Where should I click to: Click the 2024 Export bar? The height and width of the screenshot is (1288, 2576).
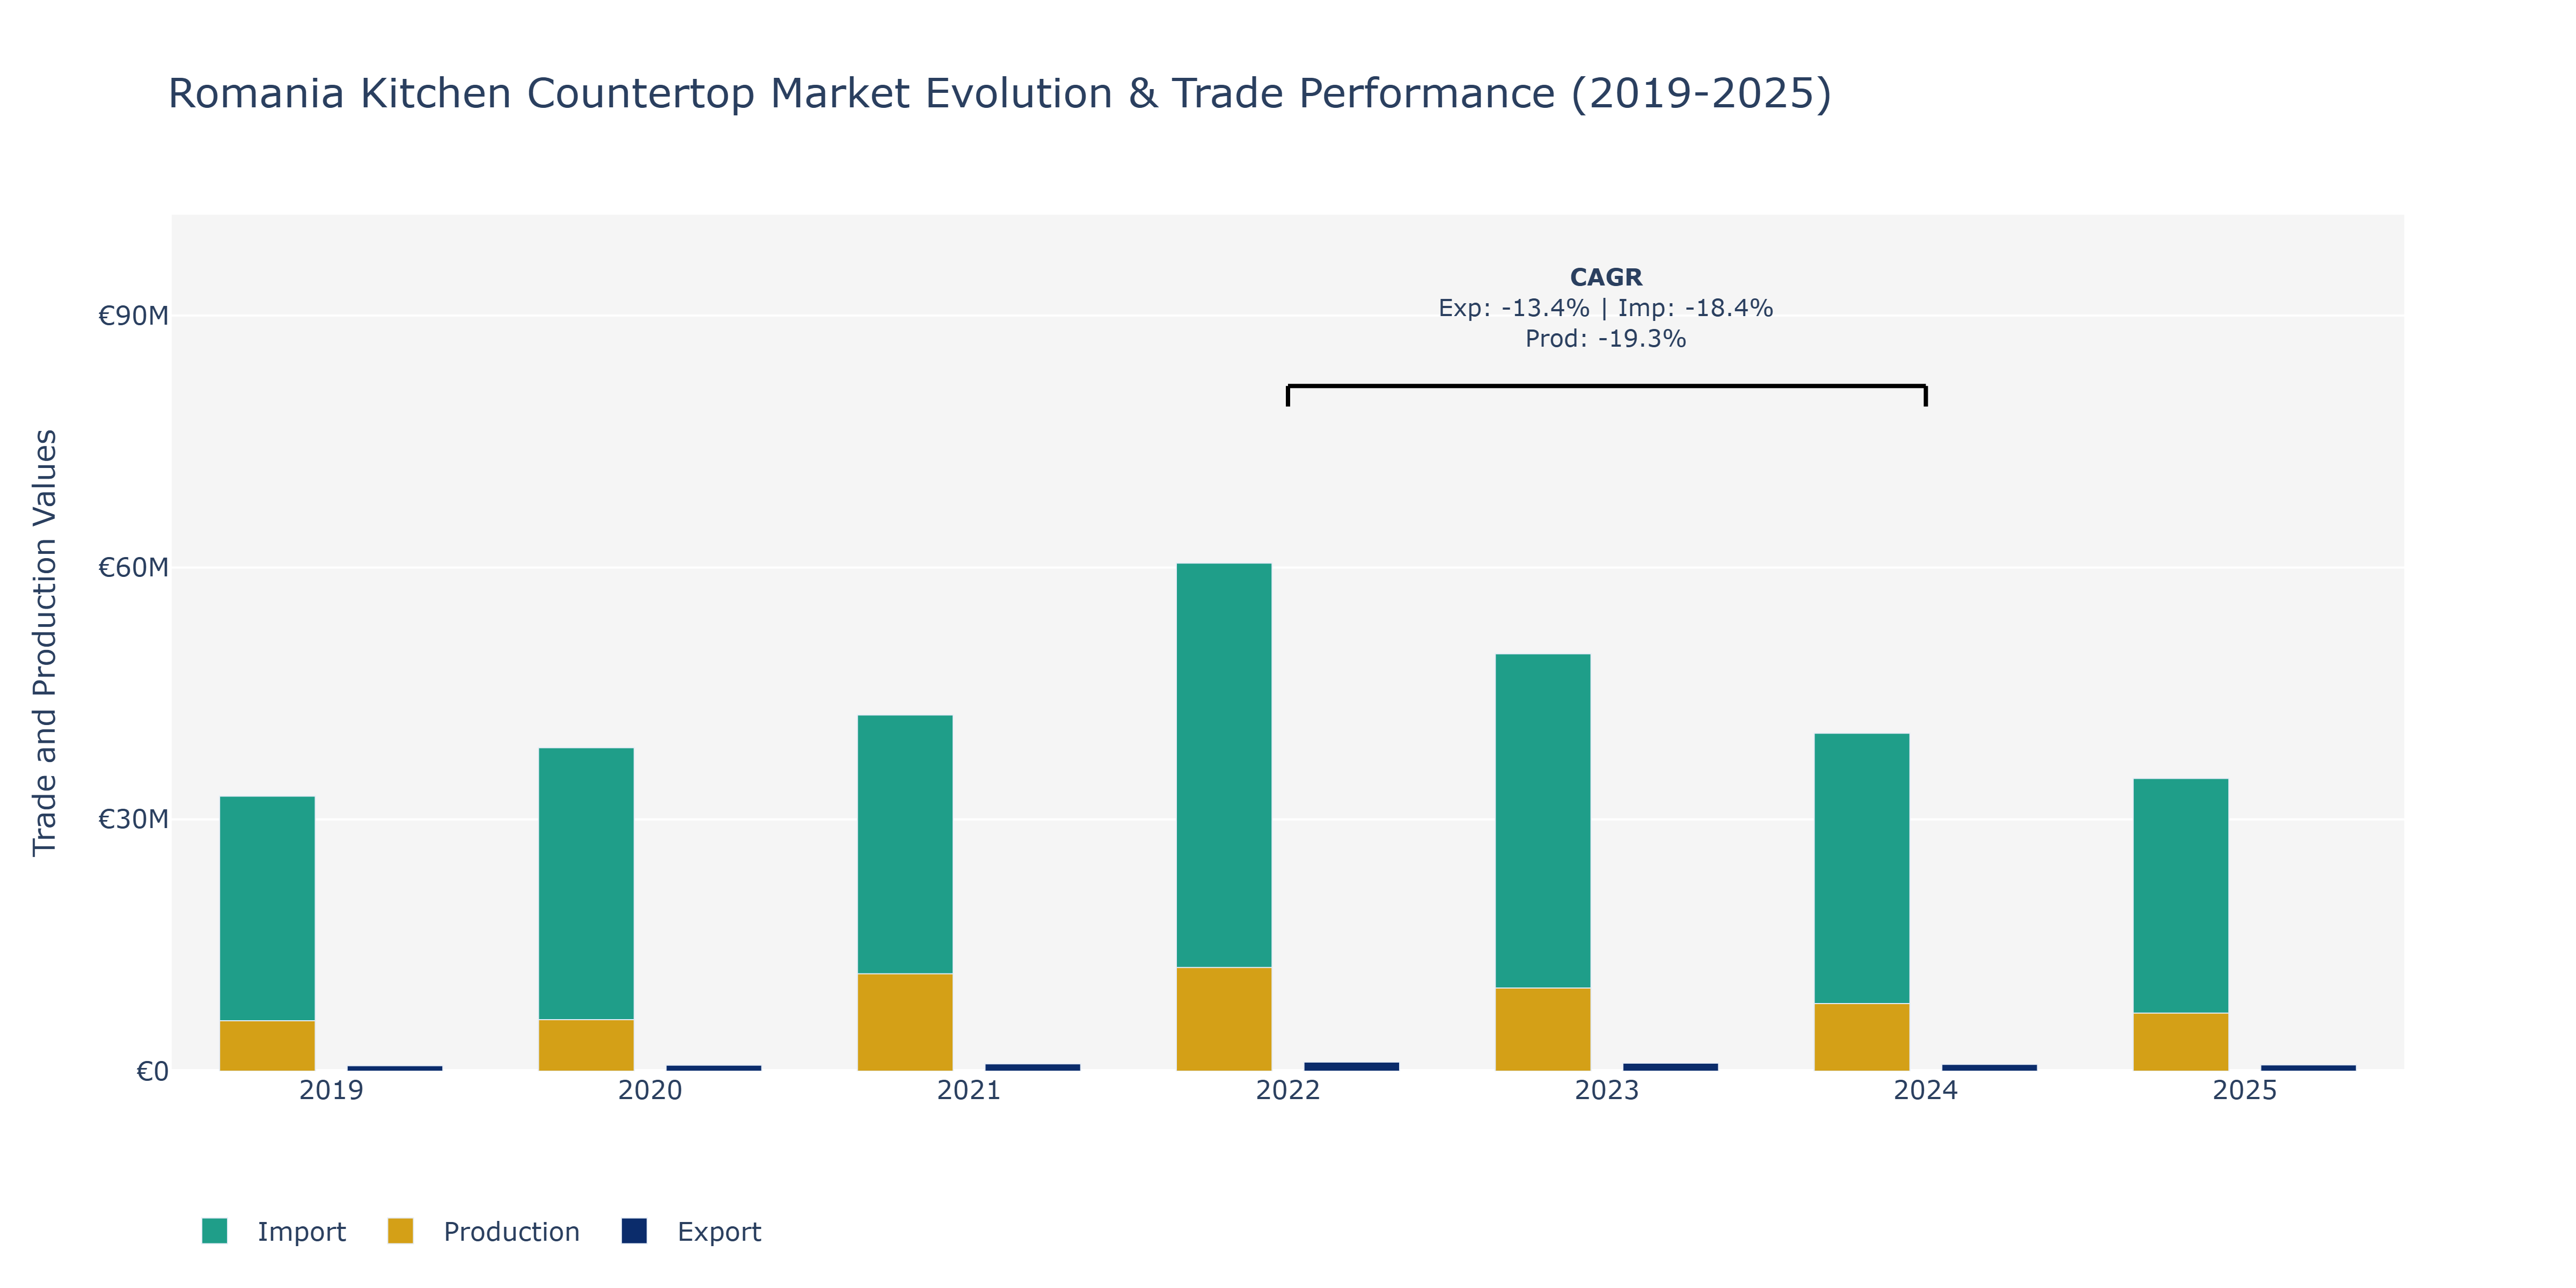tap(1989, 1067)
